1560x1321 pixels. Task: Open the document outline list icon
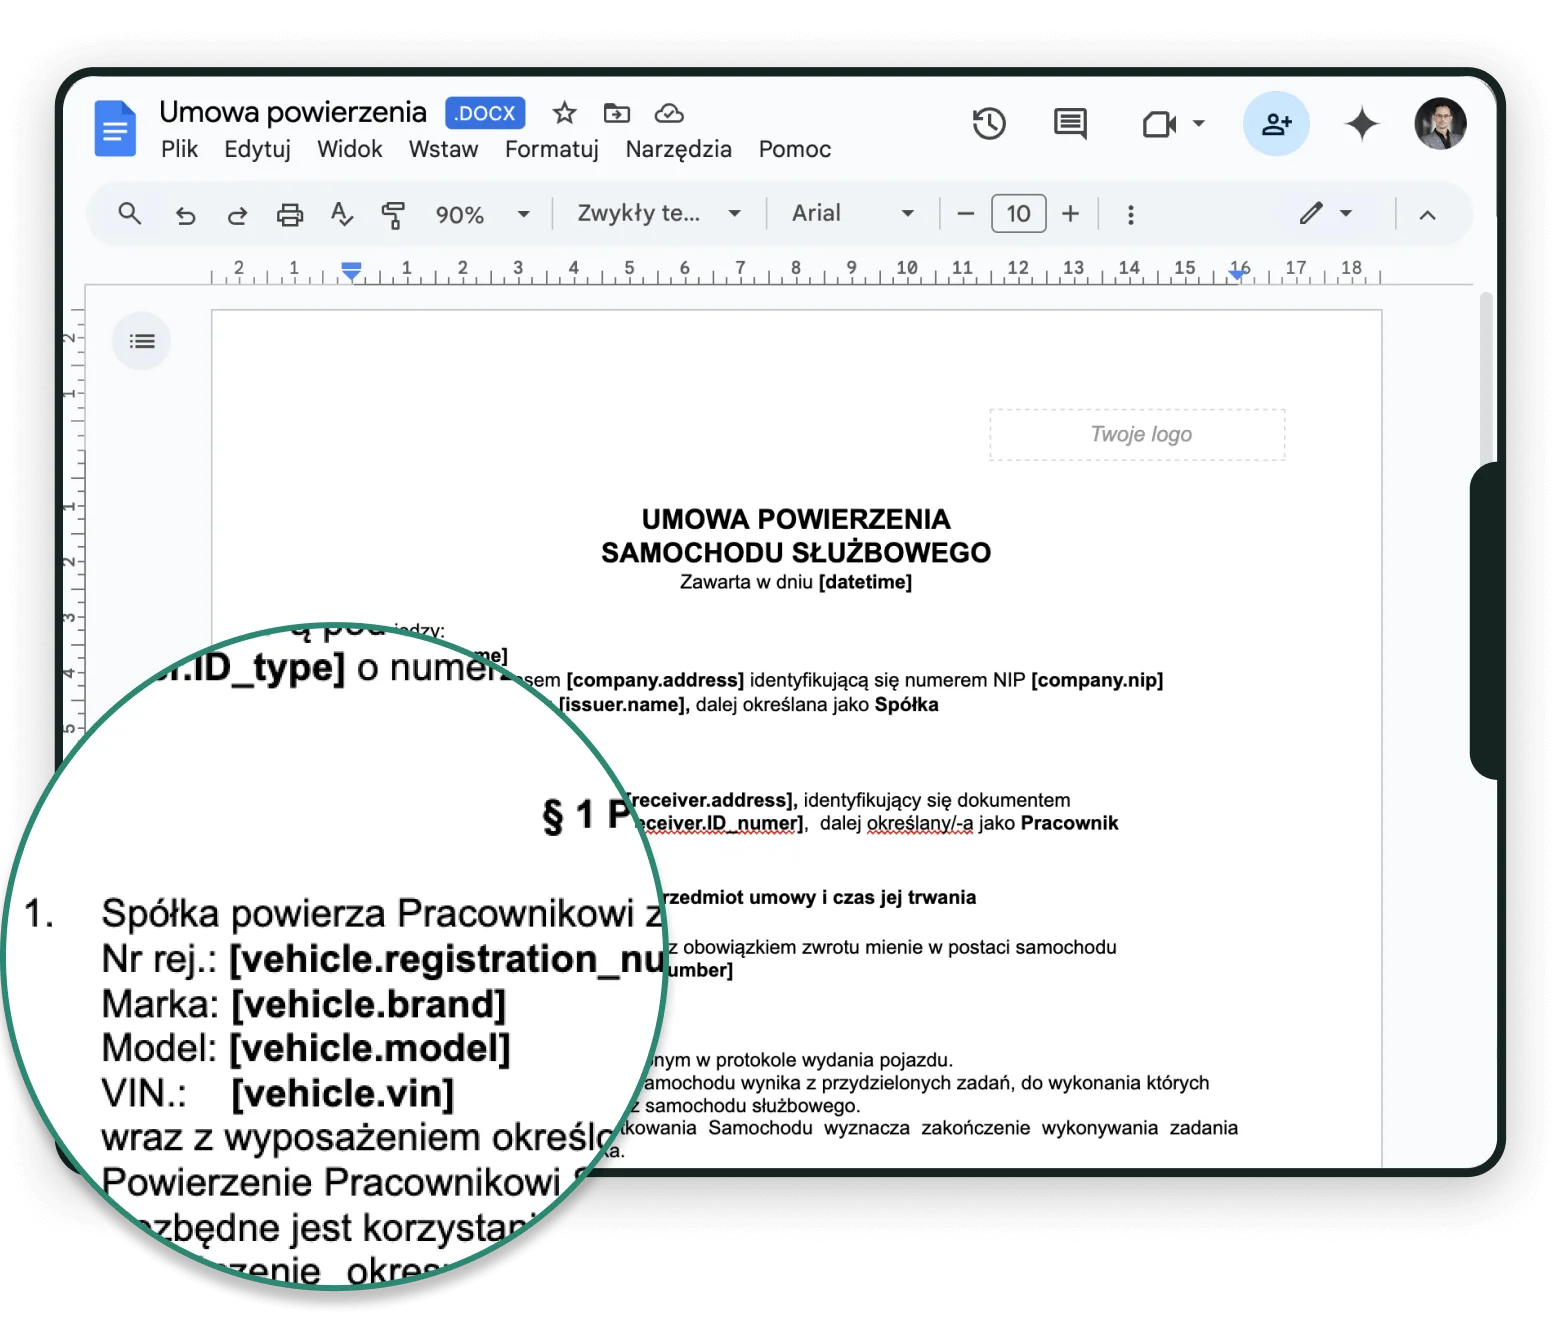(x=142, y=342)
